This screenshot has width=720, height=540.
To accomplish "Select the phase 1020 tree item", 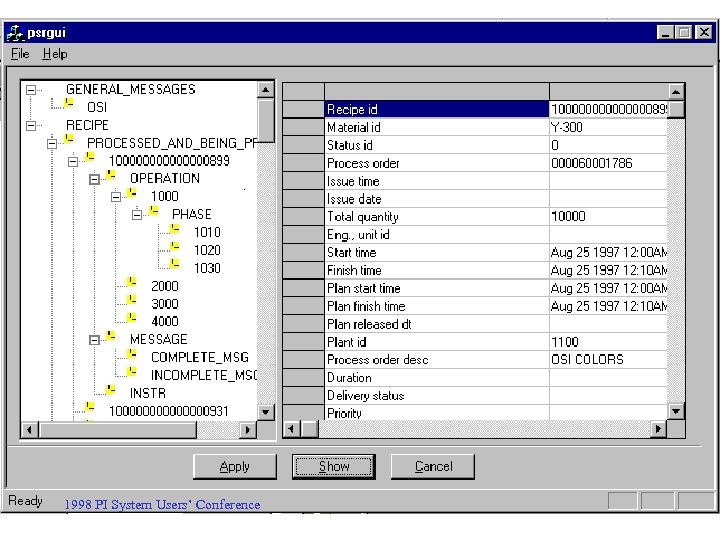I will pos(207,250).
